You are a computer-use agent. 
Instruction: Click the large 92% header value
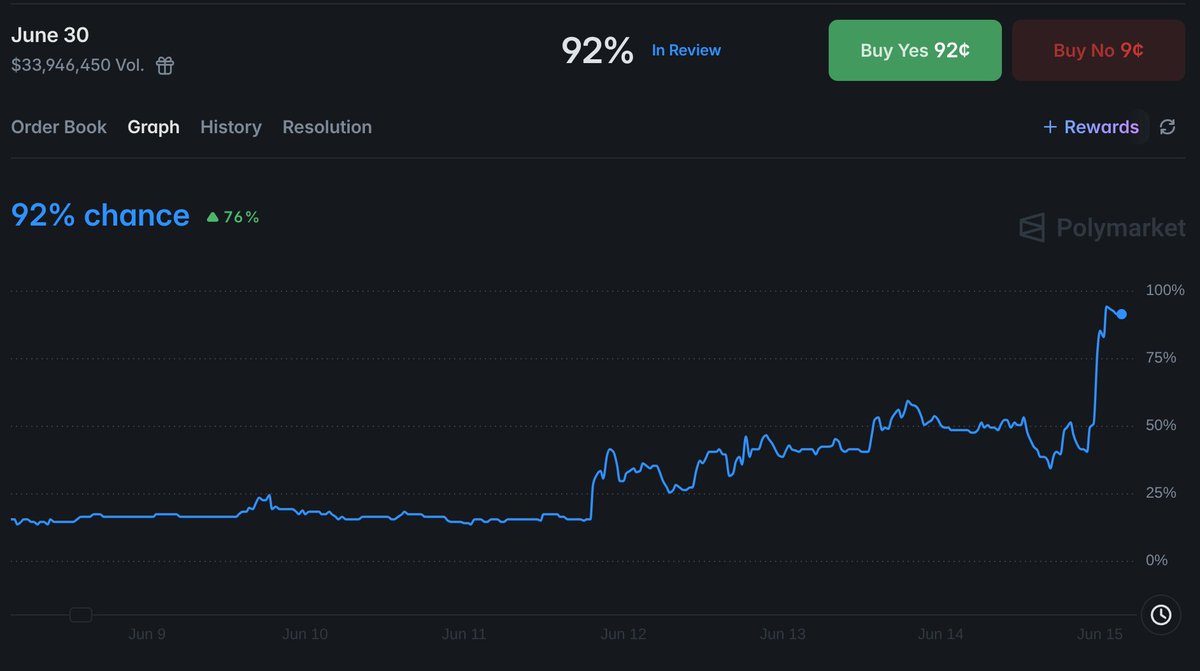(x=597, y=50)
